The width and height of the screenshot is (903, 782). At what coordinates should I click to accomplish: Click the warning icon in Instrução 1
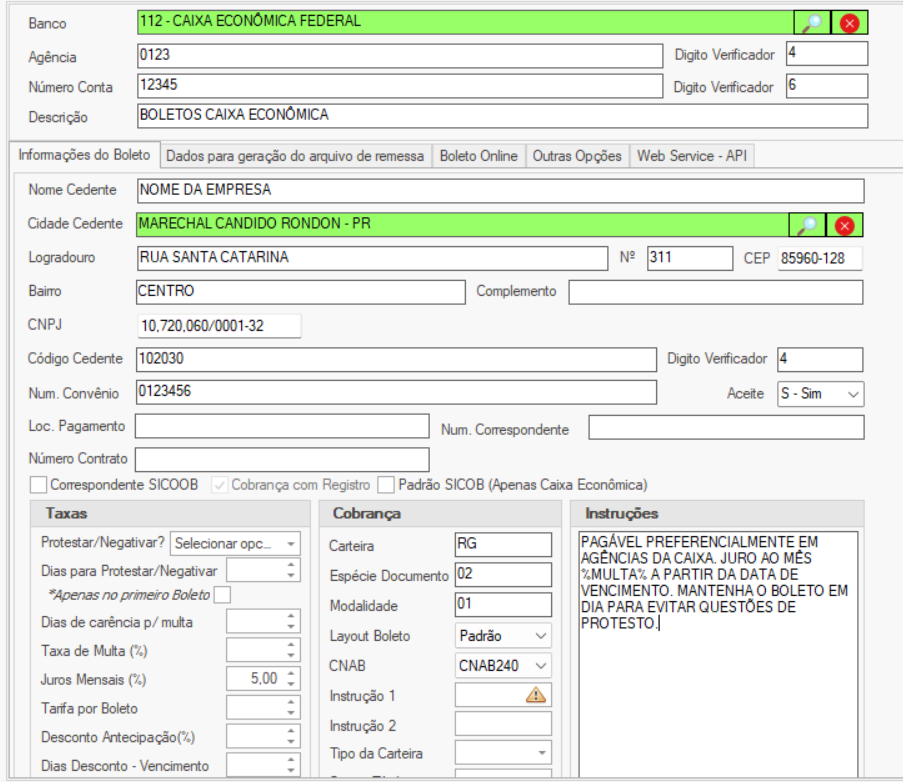[x=536, y=695]
